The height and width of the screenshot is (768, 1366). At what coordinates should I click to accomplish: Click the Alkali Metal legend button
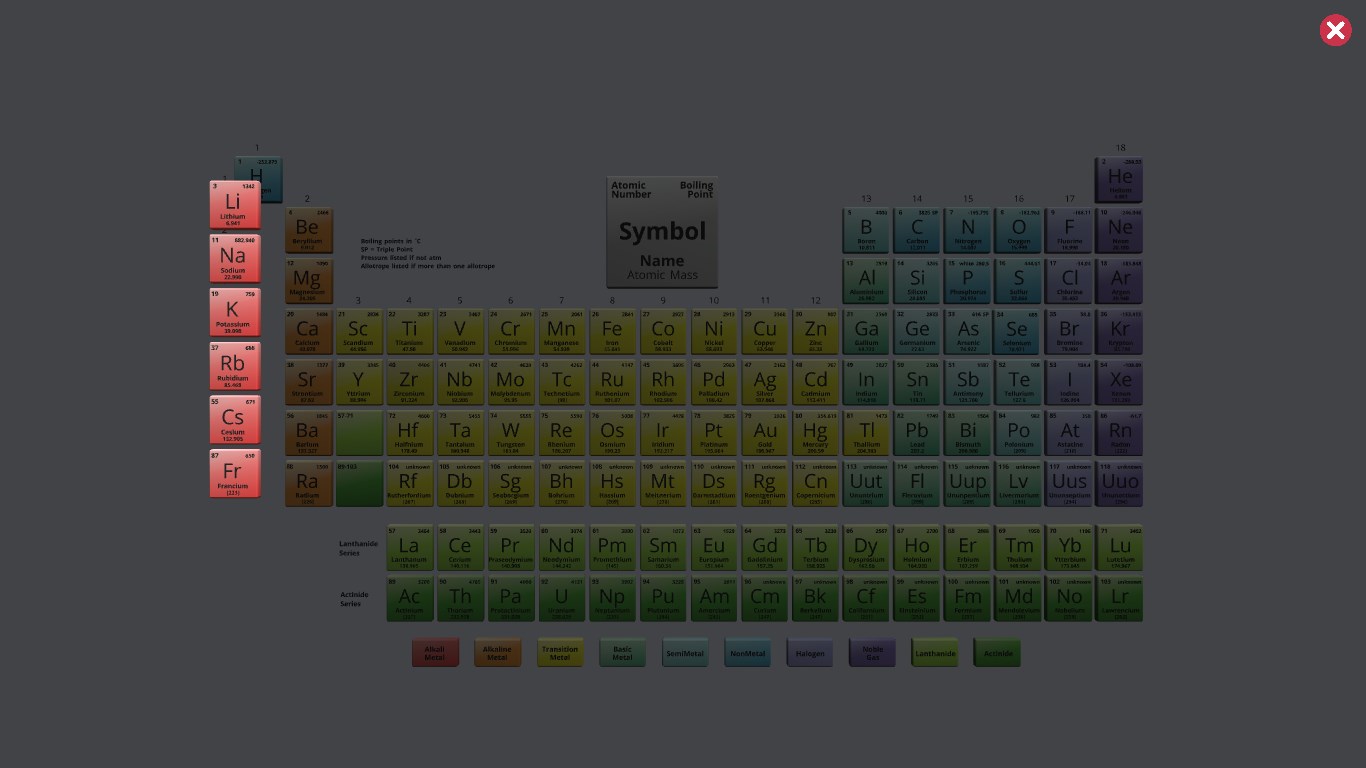(x=435, y=653)
